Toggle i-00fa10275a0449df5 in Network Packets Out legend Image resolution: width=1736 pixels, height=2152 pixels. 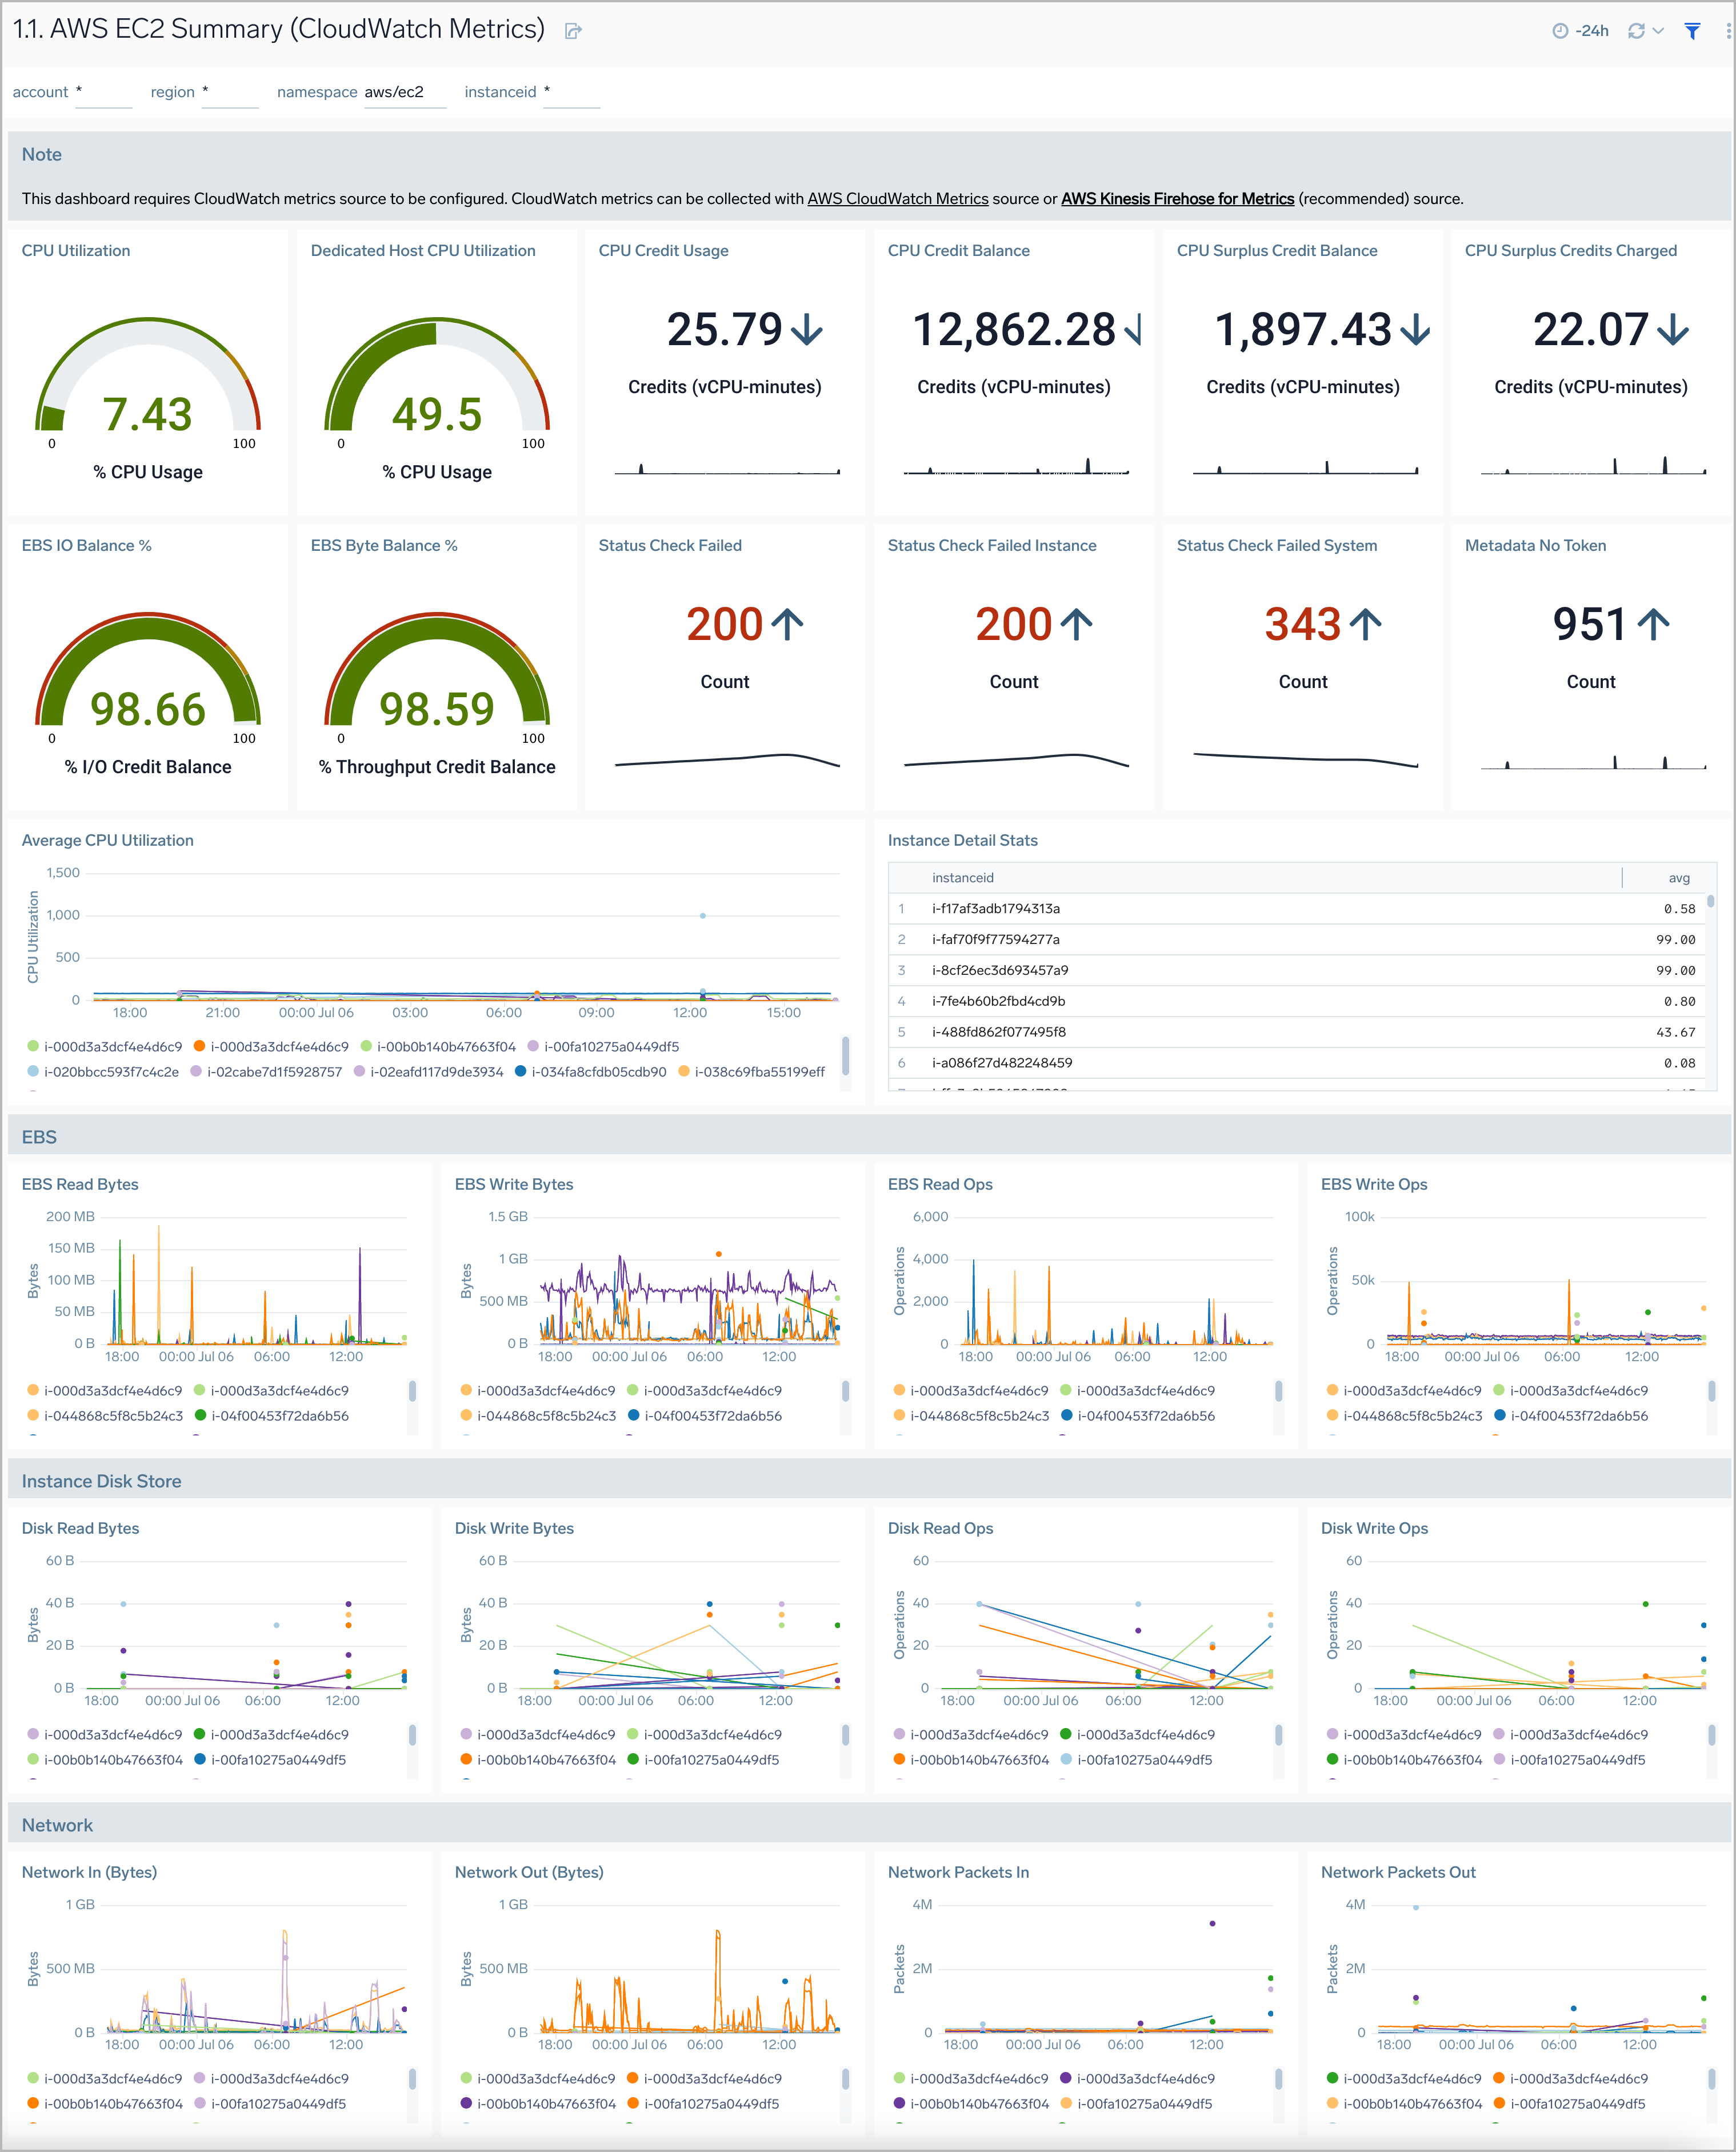[x=1569, y=2103]
